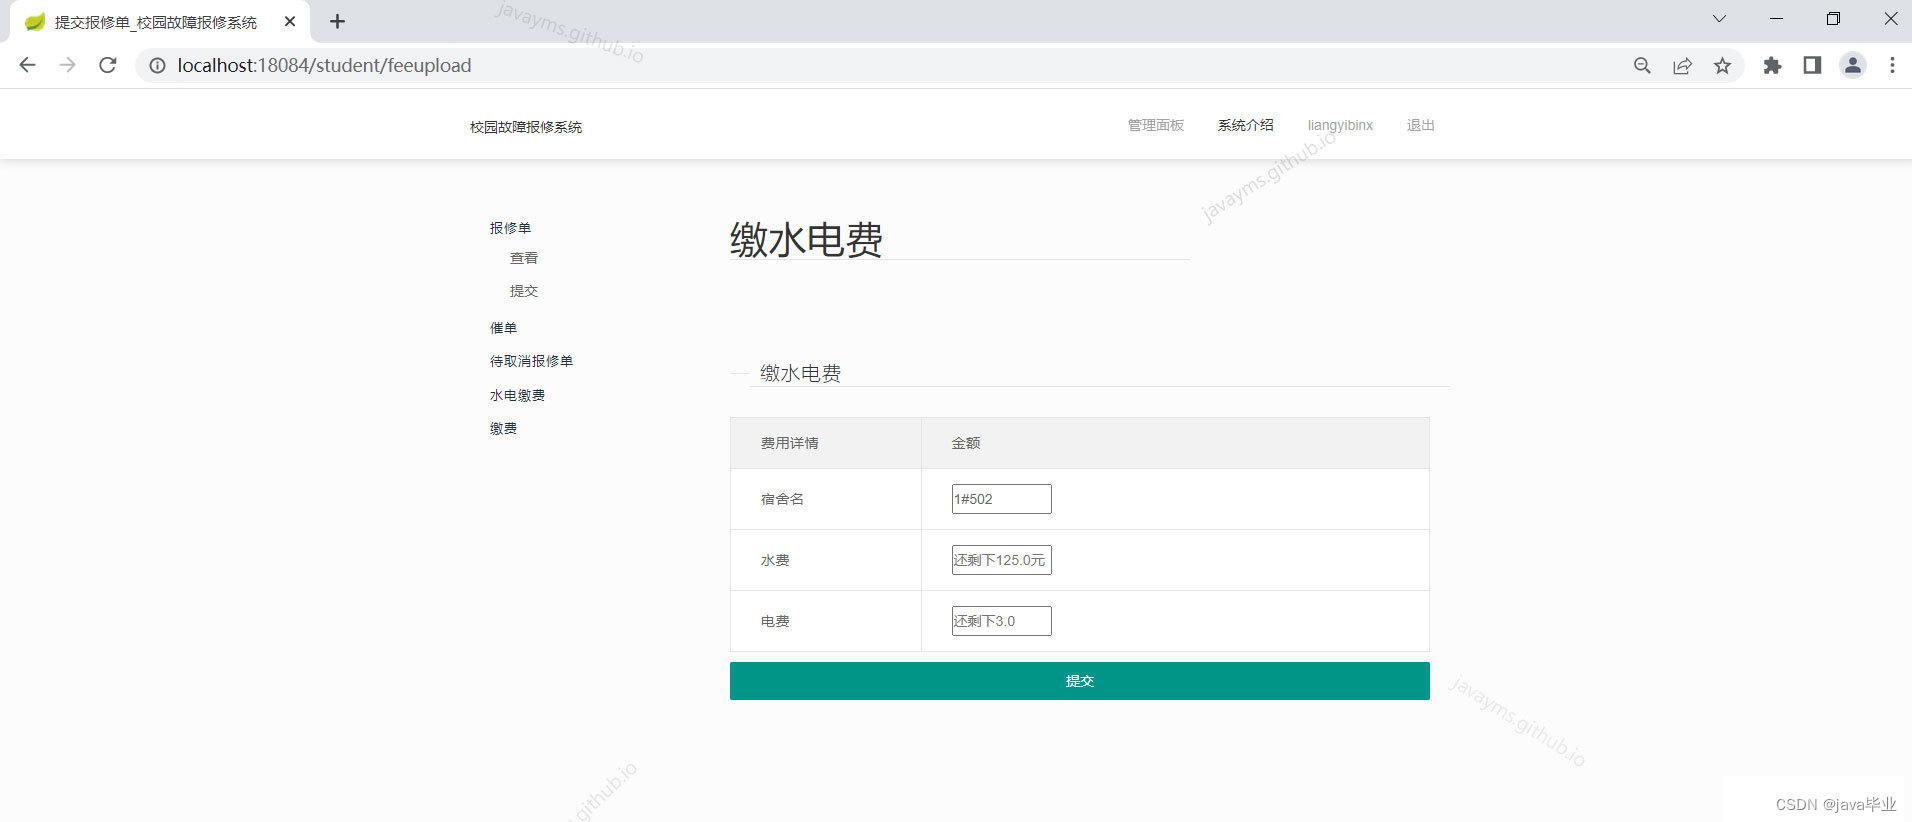Share this page via the share icon
1912x822 pixels.
1682,65
